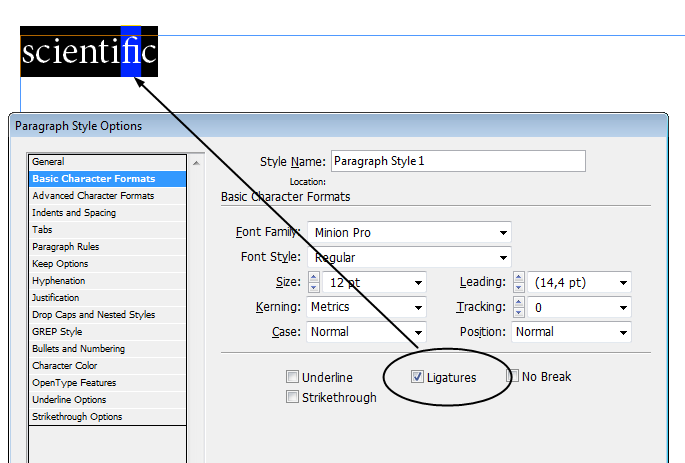Open the Kerning dropdown
This screenshot has height=463, width=685.
(x=366, y=307)
